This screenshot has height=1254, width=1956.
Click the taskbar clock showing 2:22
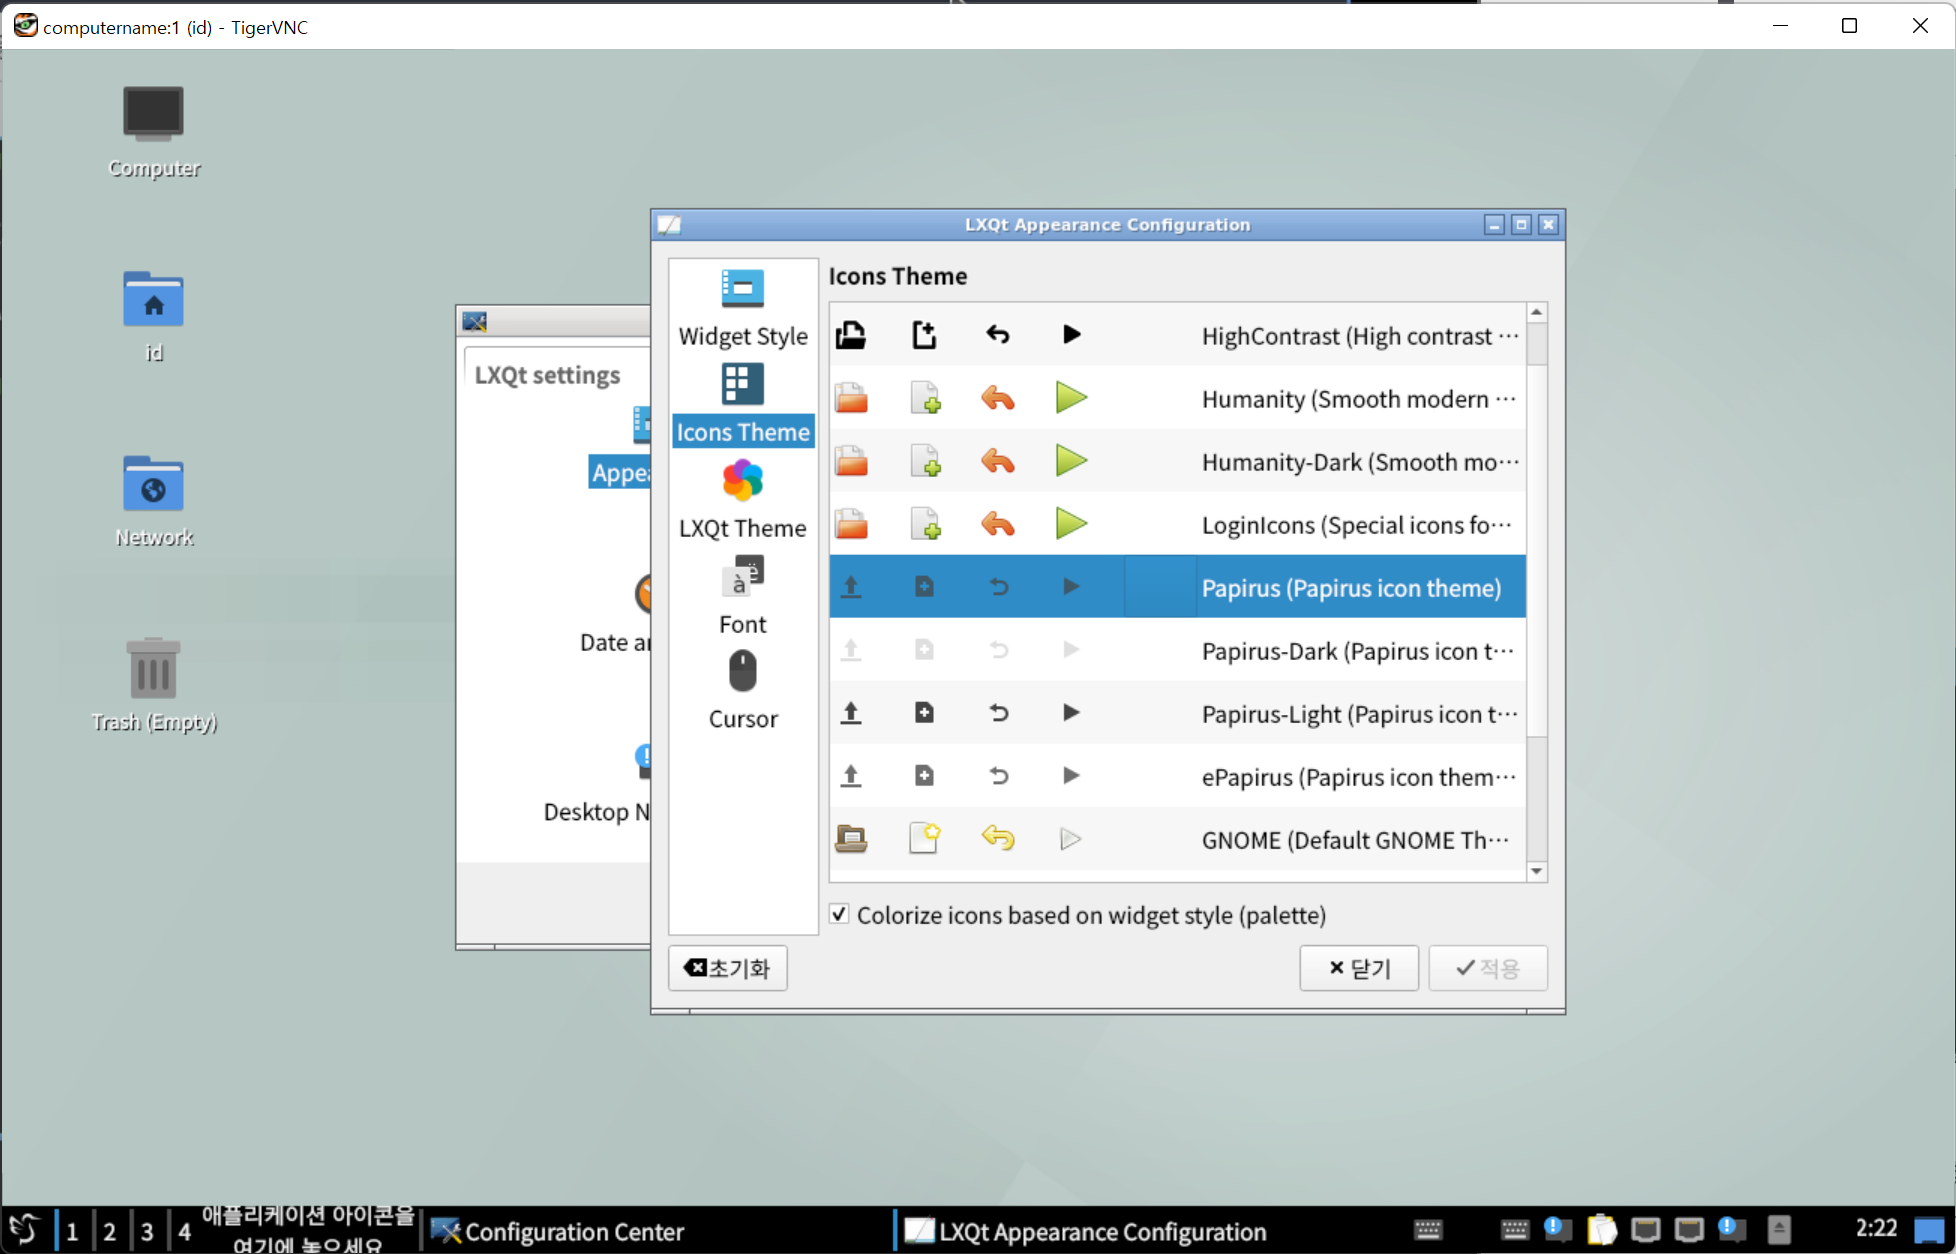click(x=1875, y=1228)
